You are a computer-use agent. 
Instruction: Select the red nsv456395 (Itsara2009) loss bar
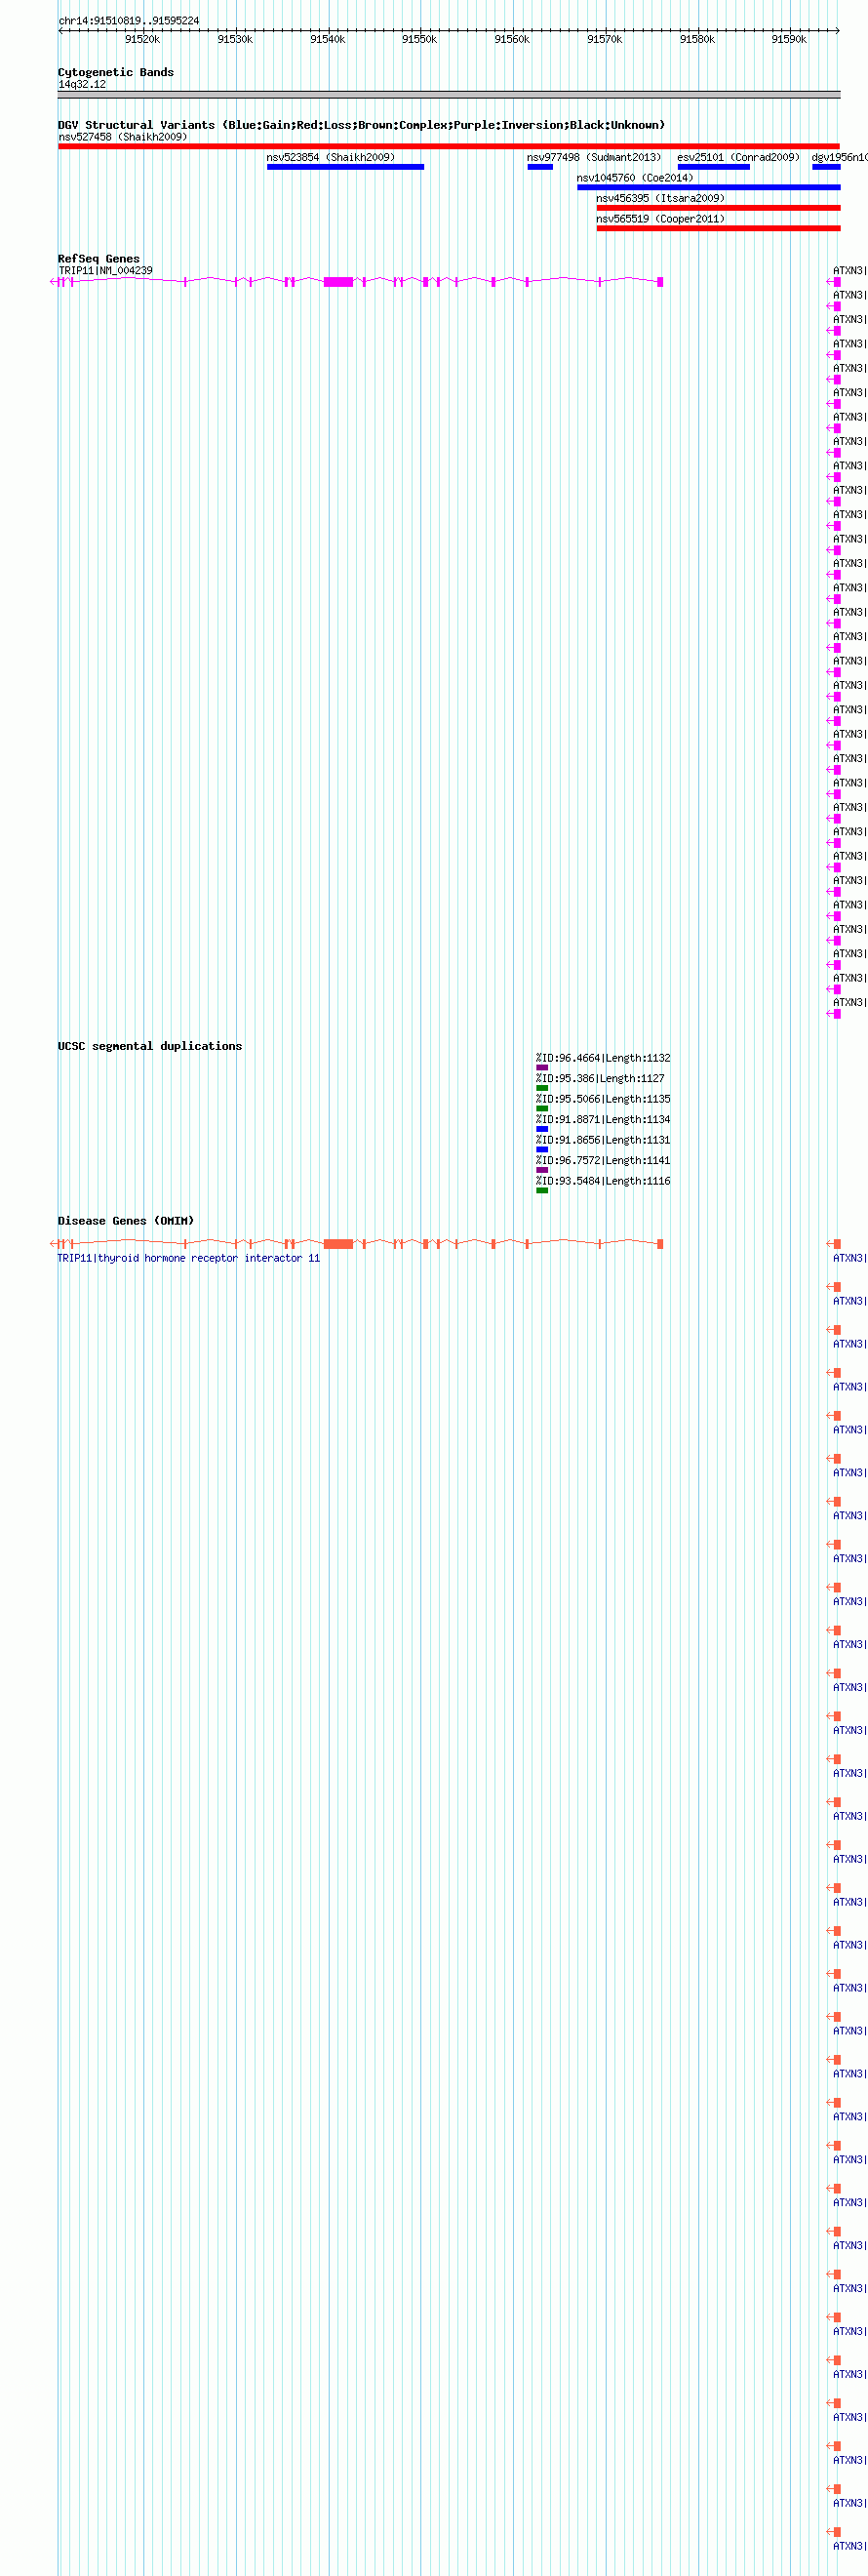718,208
